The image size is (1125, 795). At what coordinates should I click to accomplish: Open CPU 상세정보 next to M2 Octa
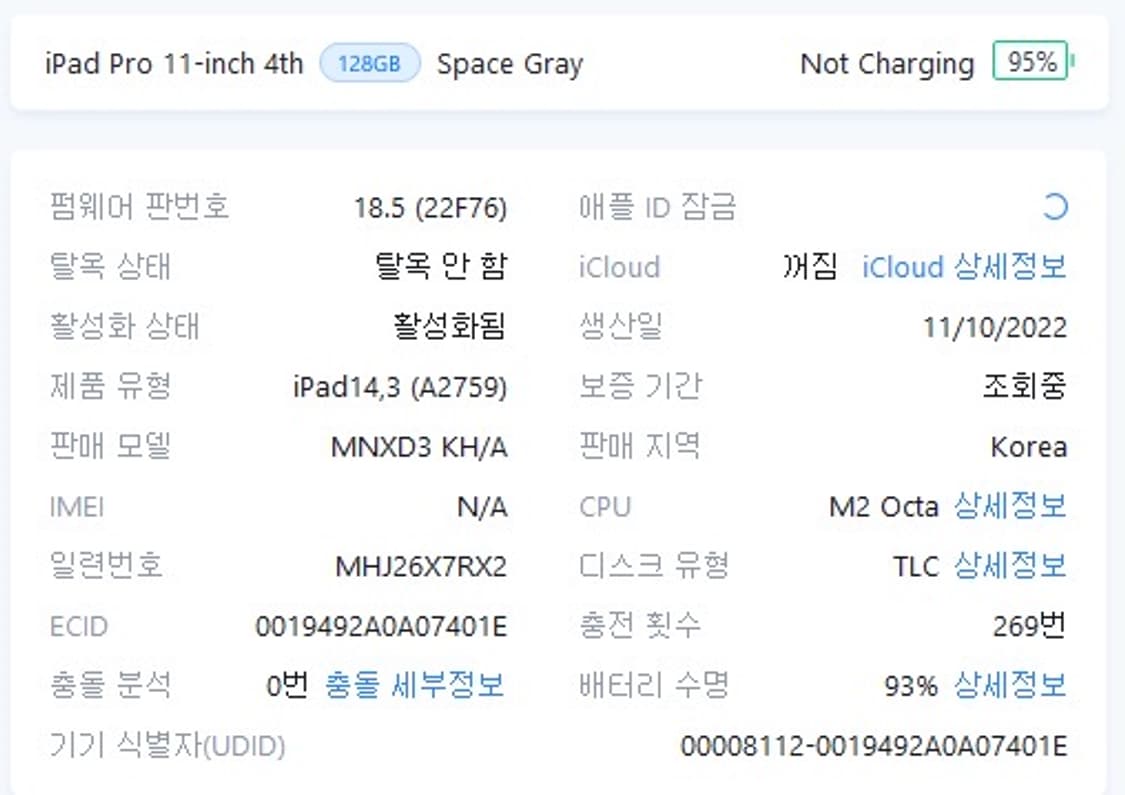pyautogui.click(x=1009, y=506)
